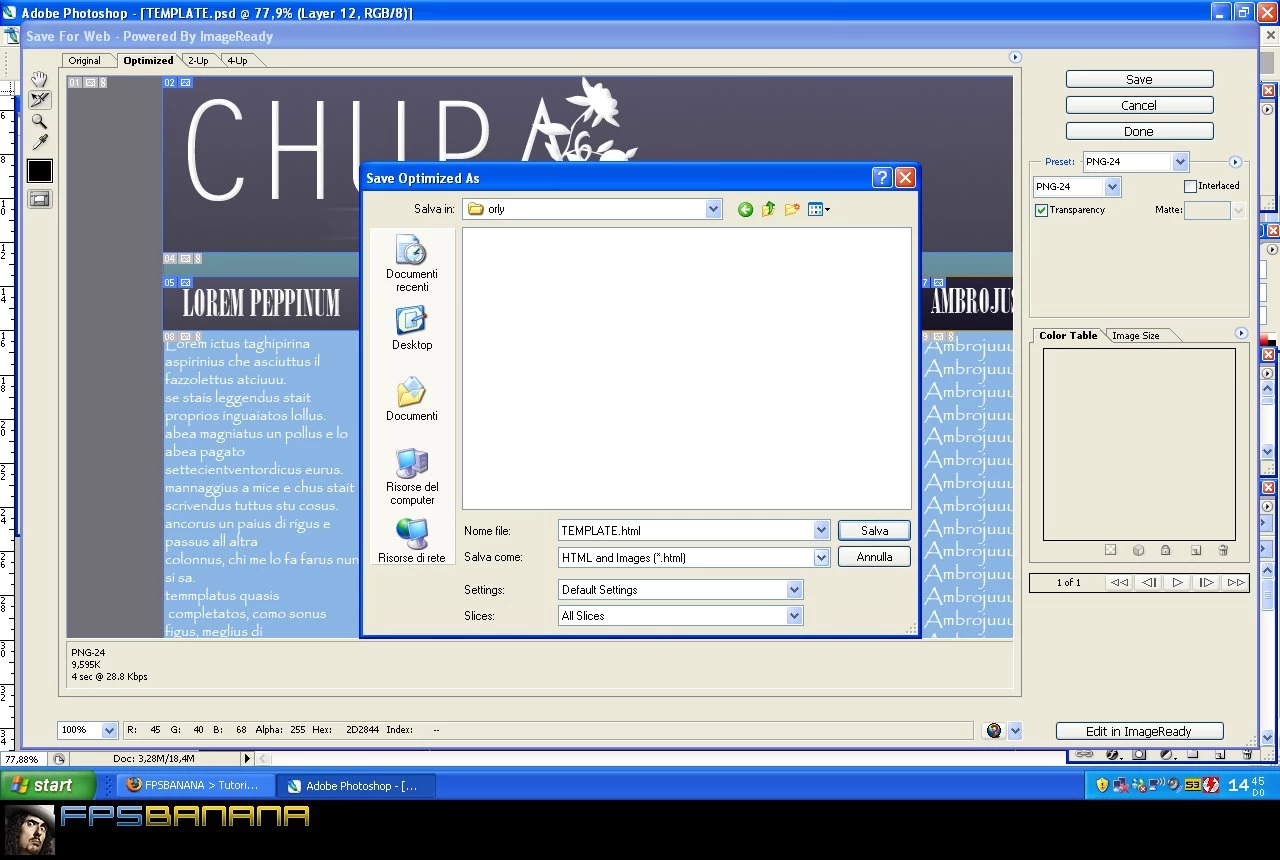
Task: Create a new folder in dialog
Action: (x=792, y=209)
